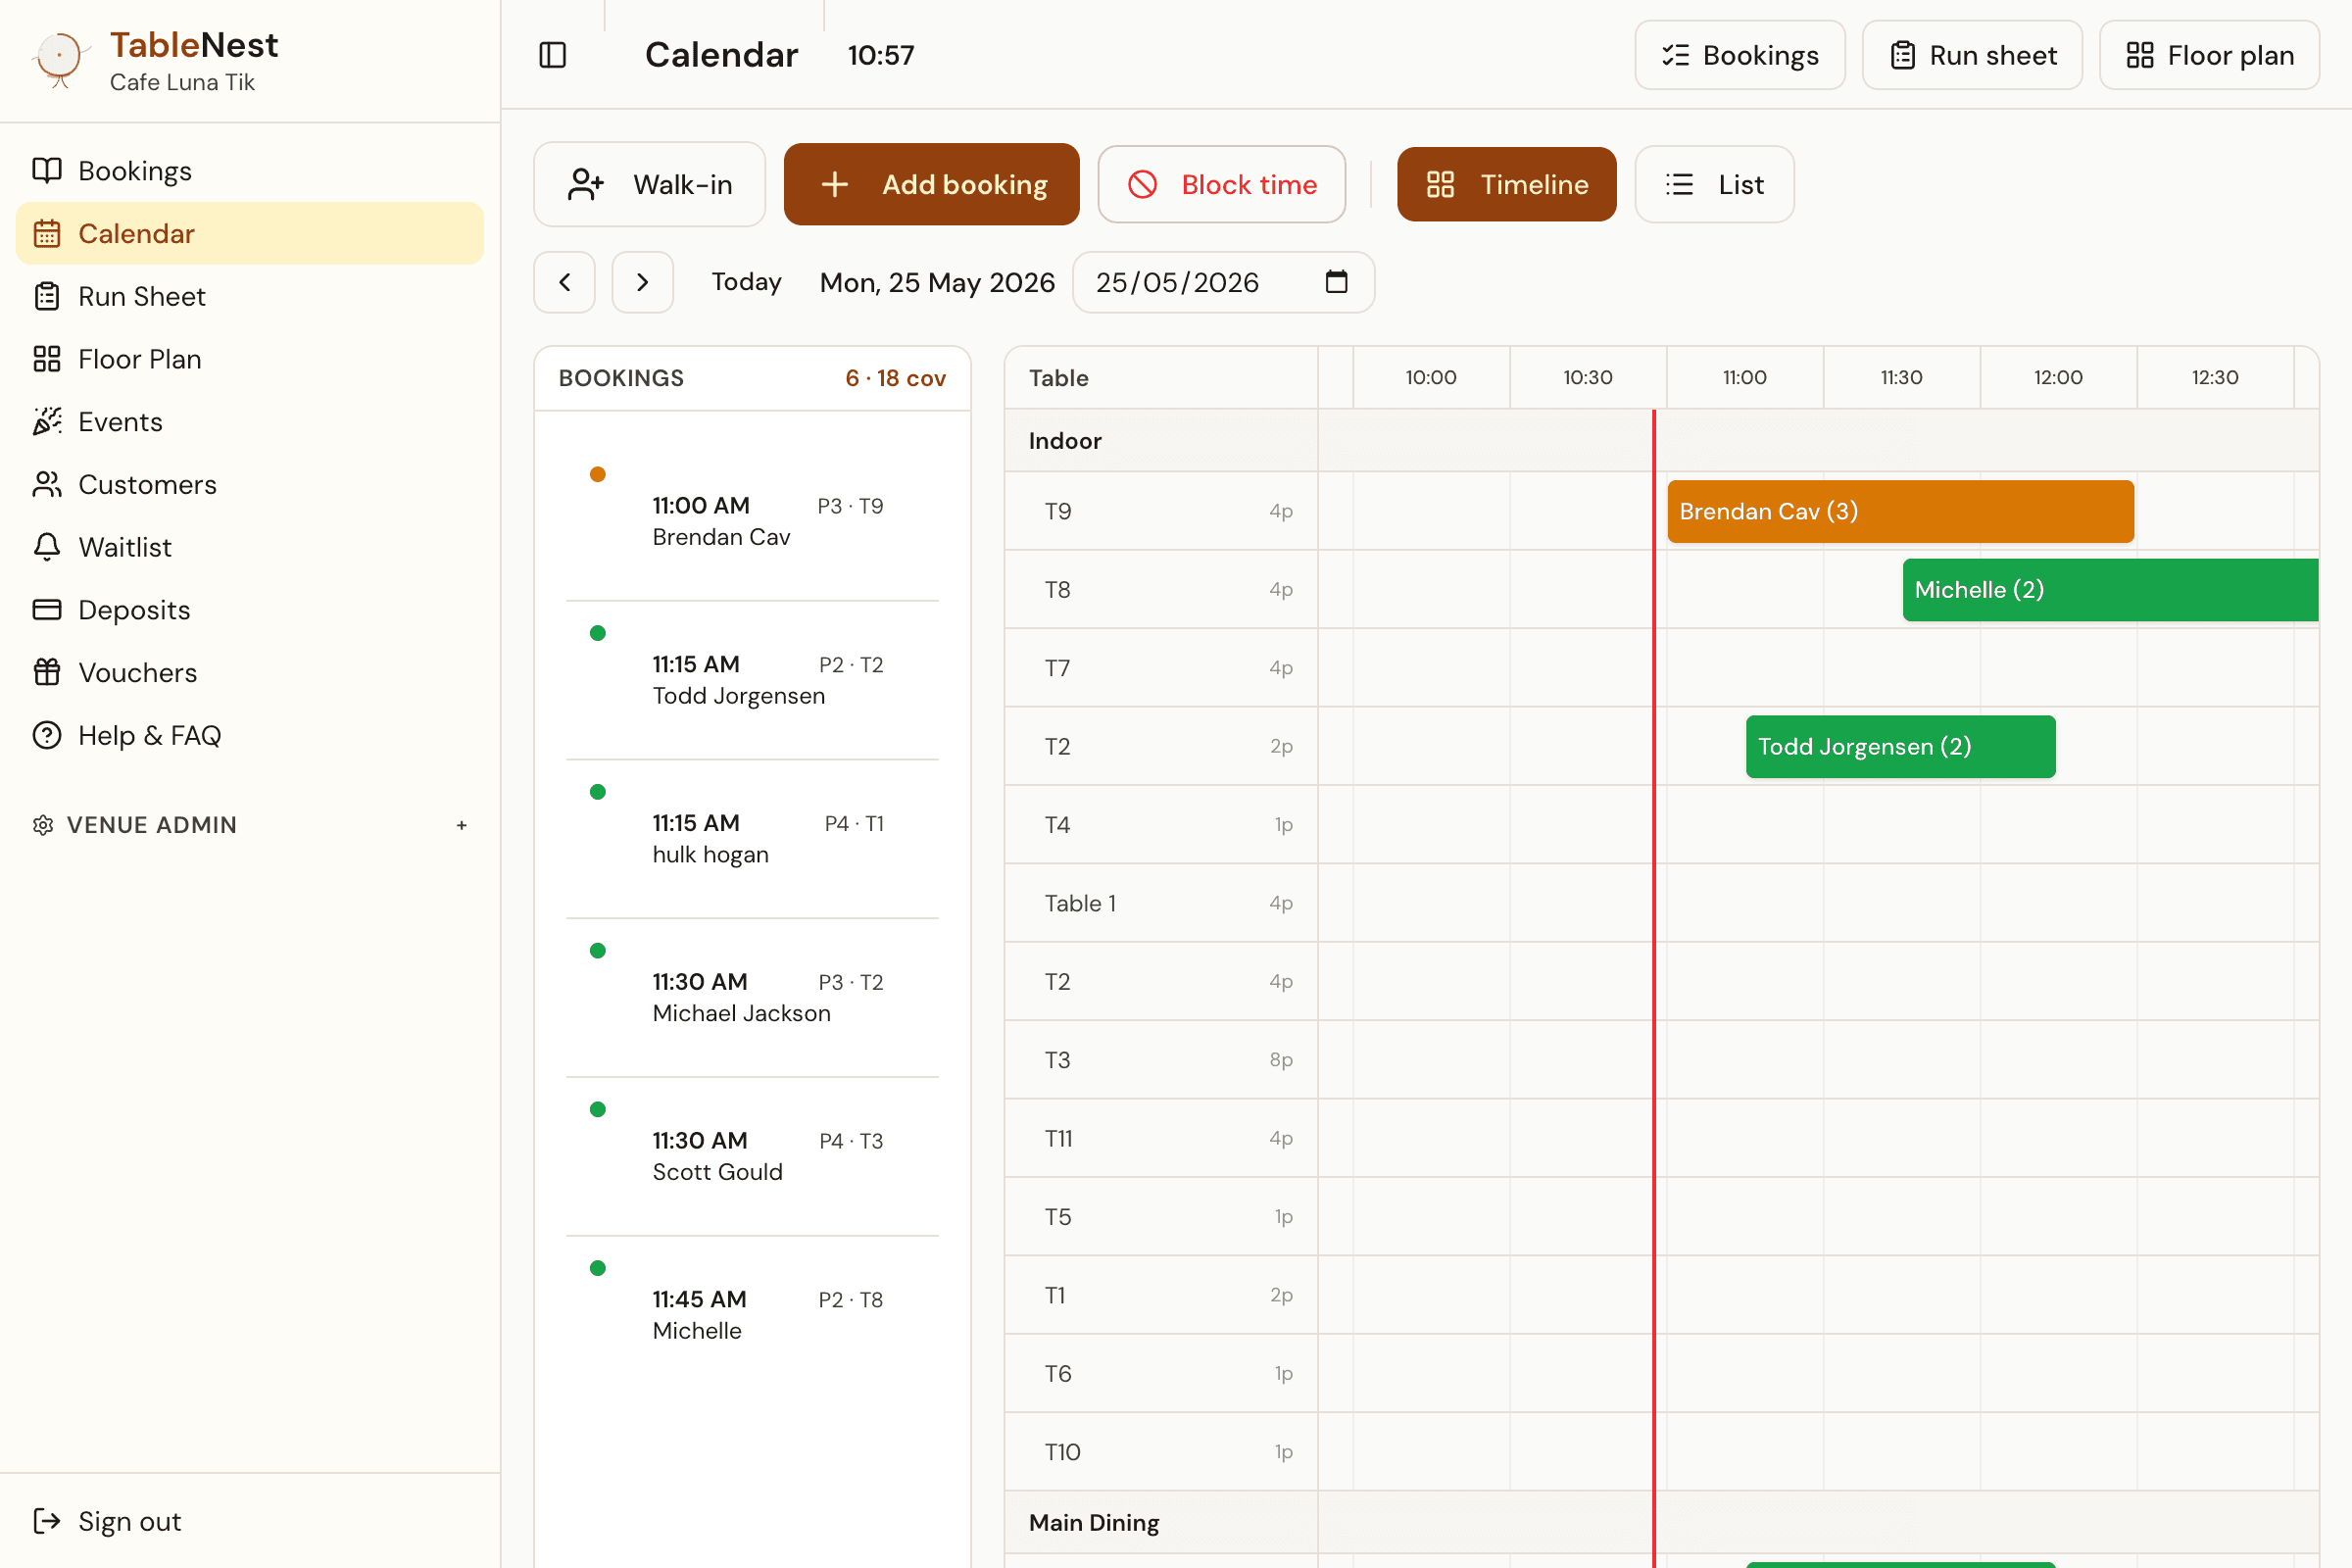Go to next day chevron

coord(643,282)
